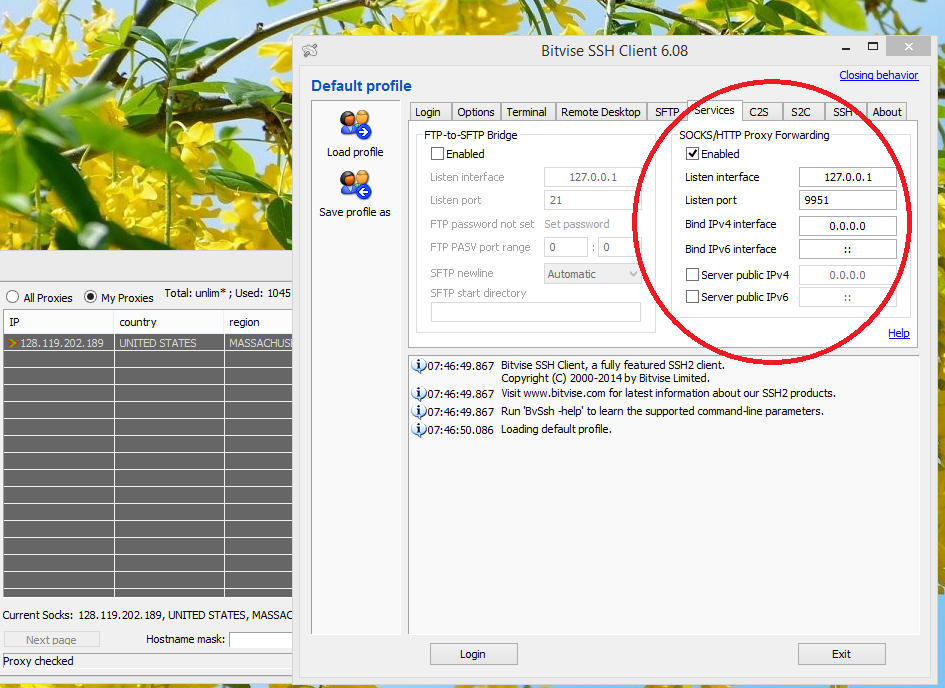945x688 pixels.
Task: Click the Listen port field showing 9951
Action: (x=847, y=201)
